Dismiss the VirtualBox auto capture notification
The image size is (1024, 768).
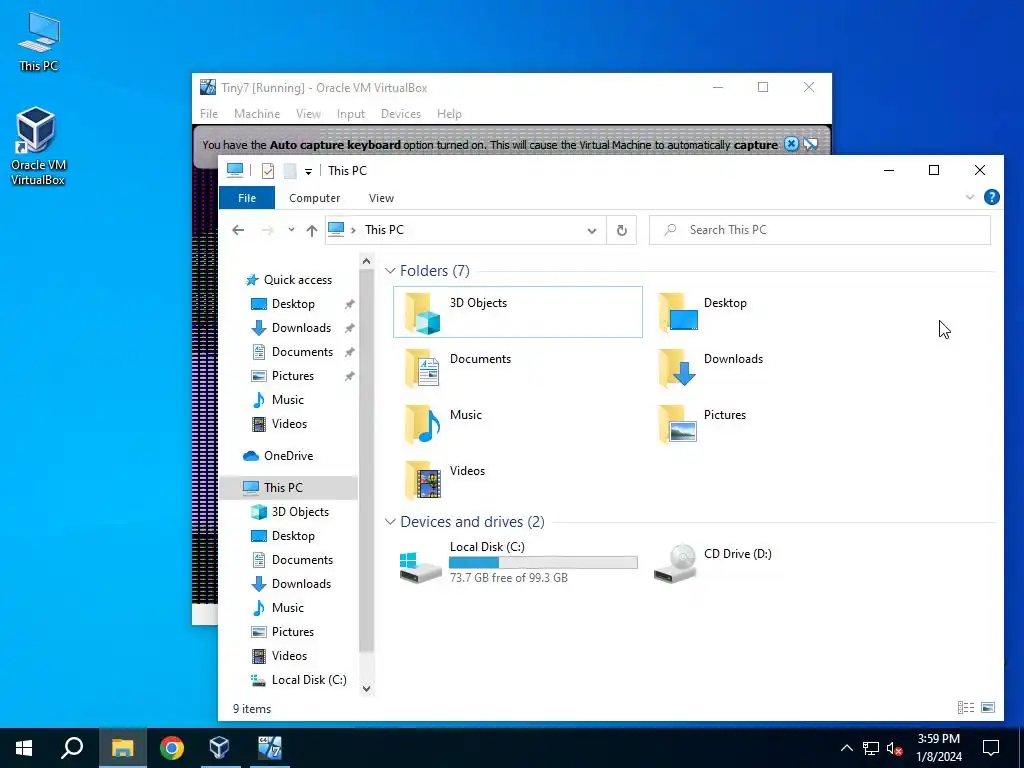point(791,144)
